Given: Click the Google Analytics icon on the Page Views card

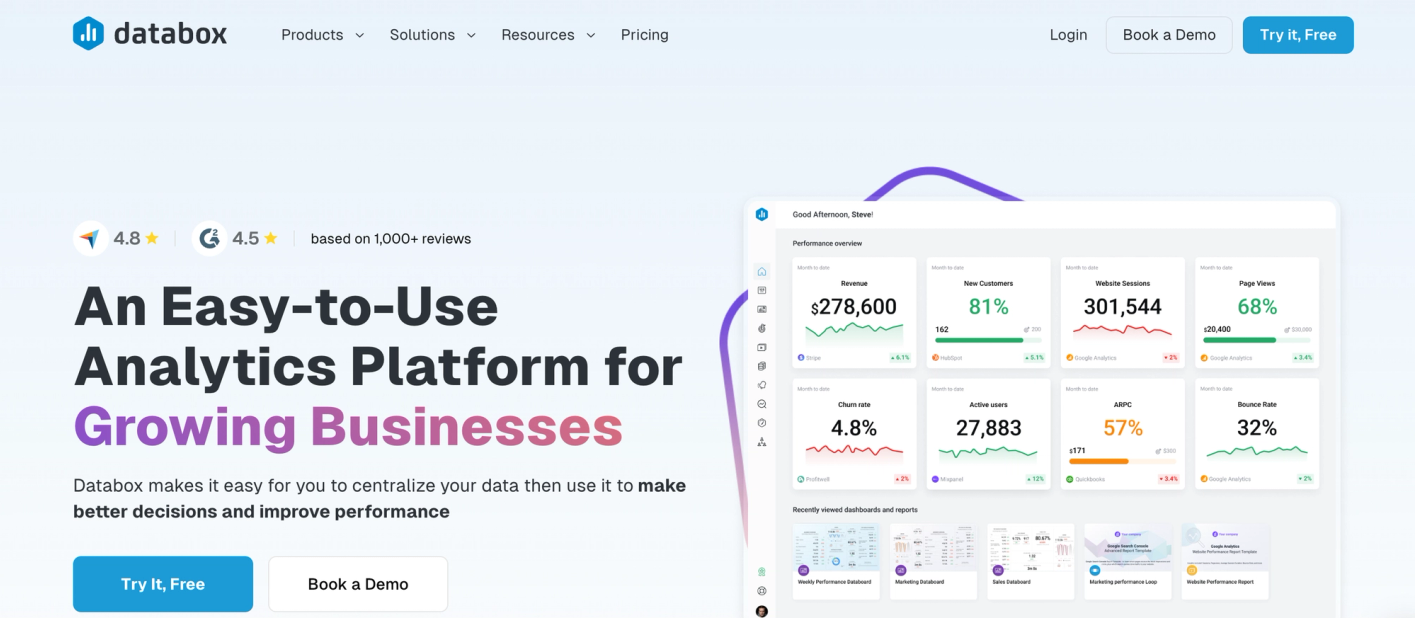Looking at the screenshot, I should [1204, 357].
